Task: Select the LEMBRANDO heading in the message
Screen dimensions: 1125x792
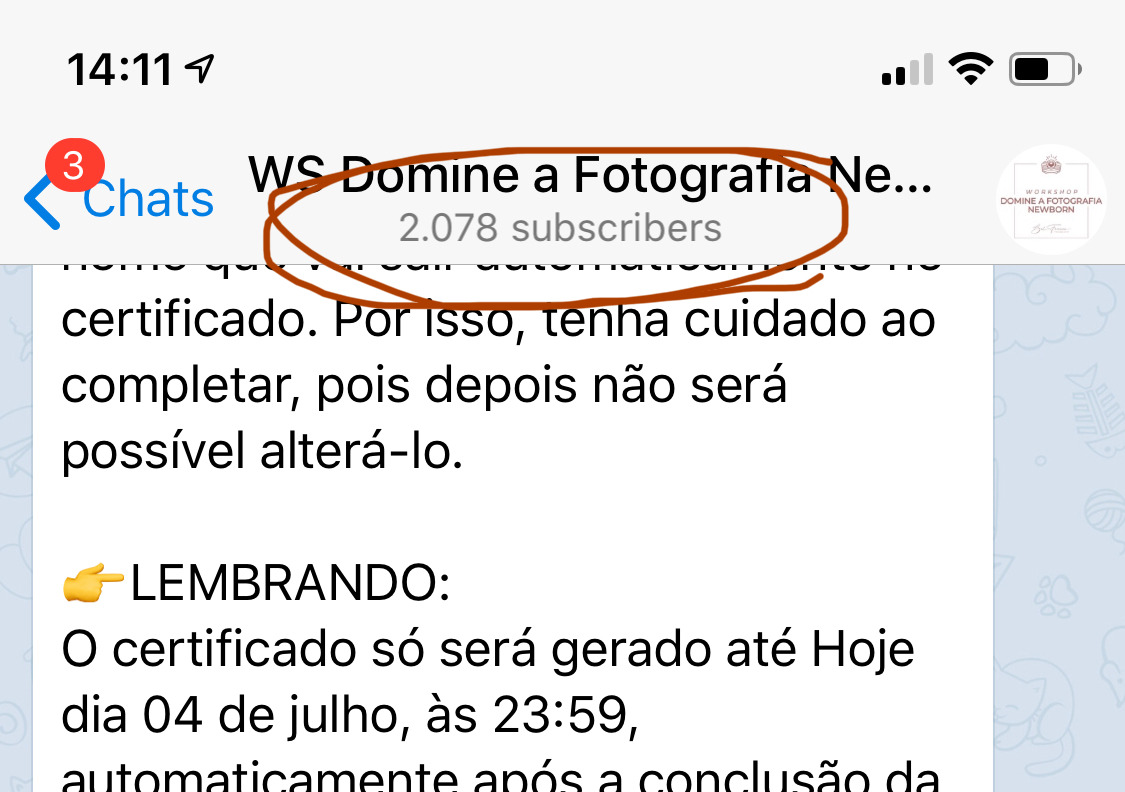Action: click(x=290, y=583)
